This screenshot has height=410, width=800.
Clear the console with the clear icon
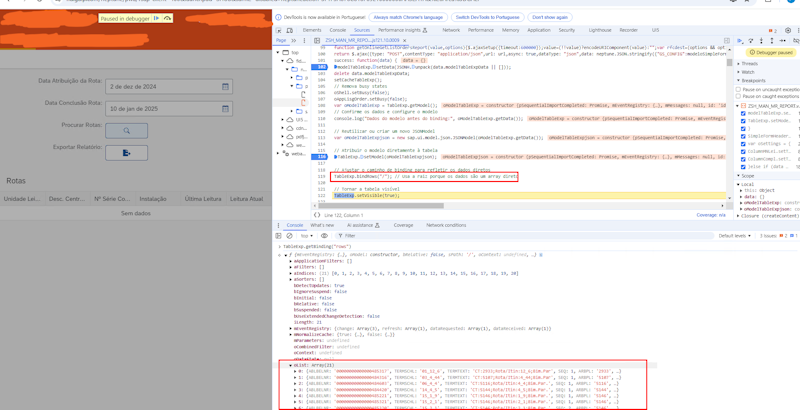tap(290, 236)
